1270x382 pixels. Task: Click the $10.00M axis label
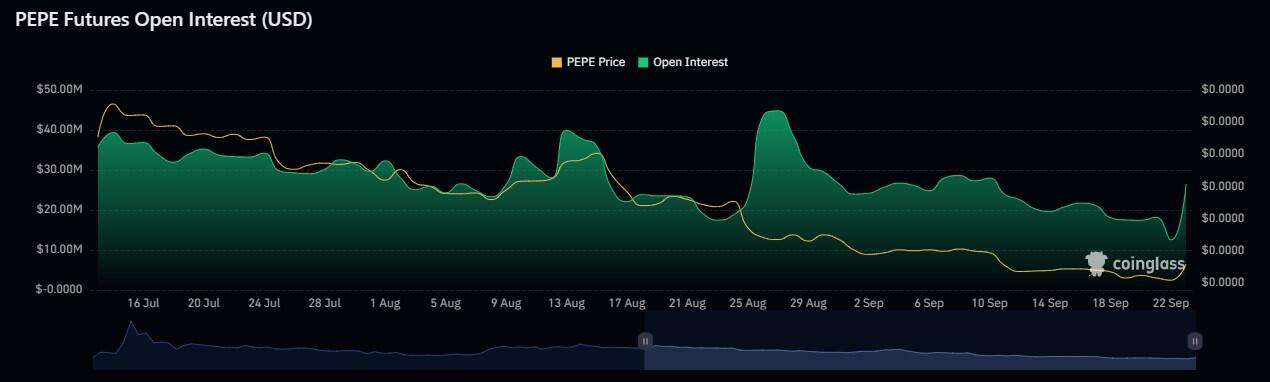coord(60,249)
